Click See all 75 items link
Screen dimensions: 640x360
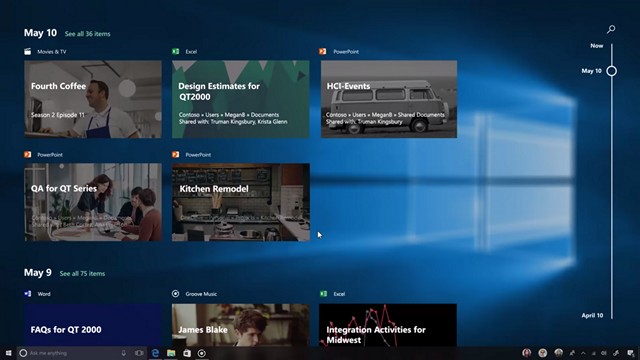point(82,273)
